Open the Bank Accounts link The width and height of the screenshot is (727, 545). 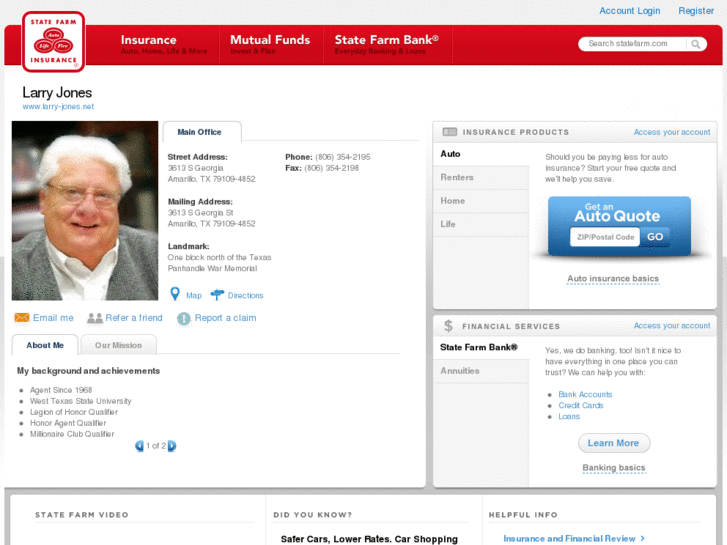(585, 394)
